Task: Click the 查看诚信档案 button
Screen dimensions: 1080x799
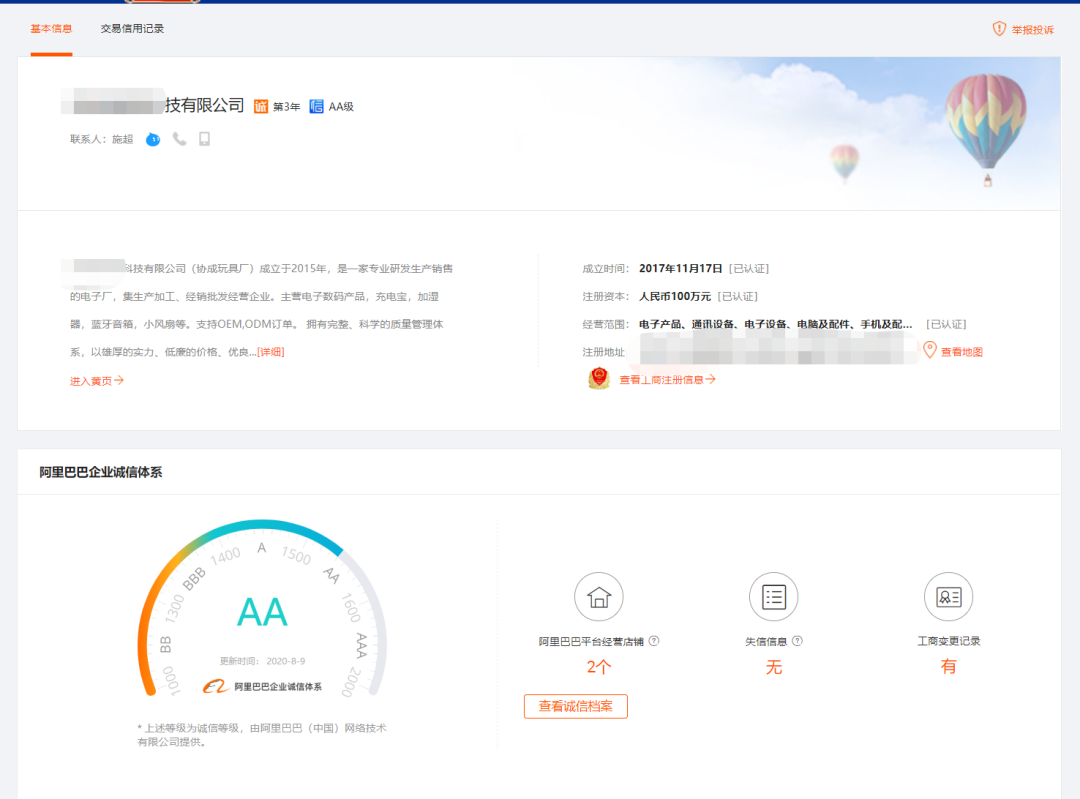Action: tap(576, 707)
